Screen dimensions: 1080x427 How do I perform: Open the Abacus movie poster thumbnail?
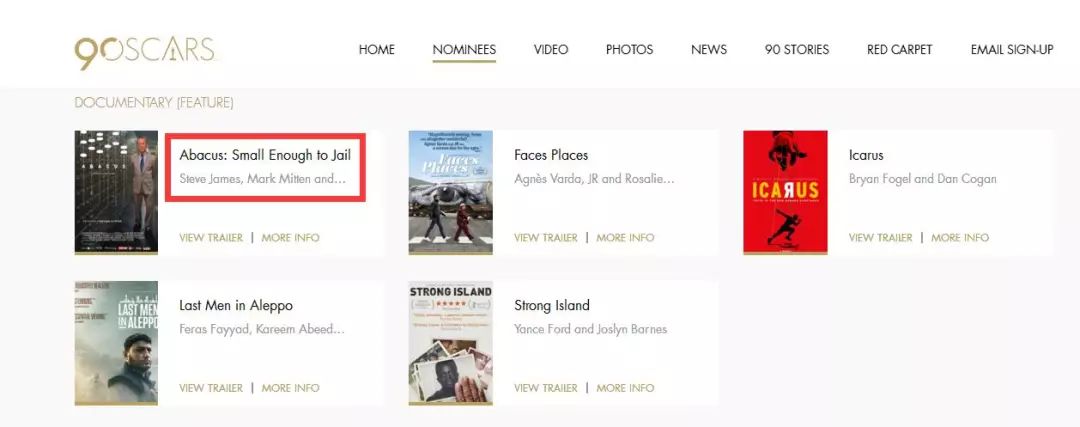(x=116, y=192)
